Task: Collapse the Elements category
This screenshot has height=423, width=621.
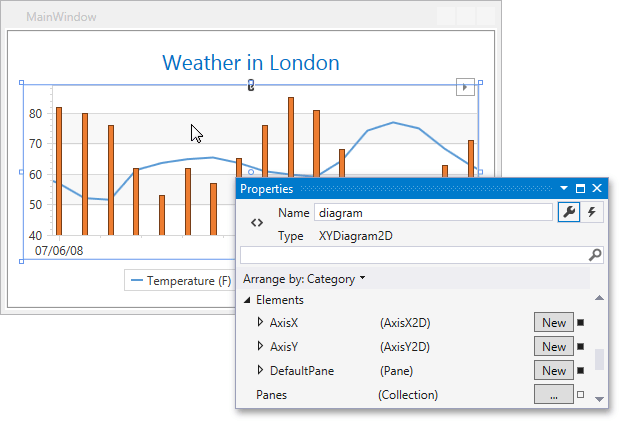Action: click(247, 300)
